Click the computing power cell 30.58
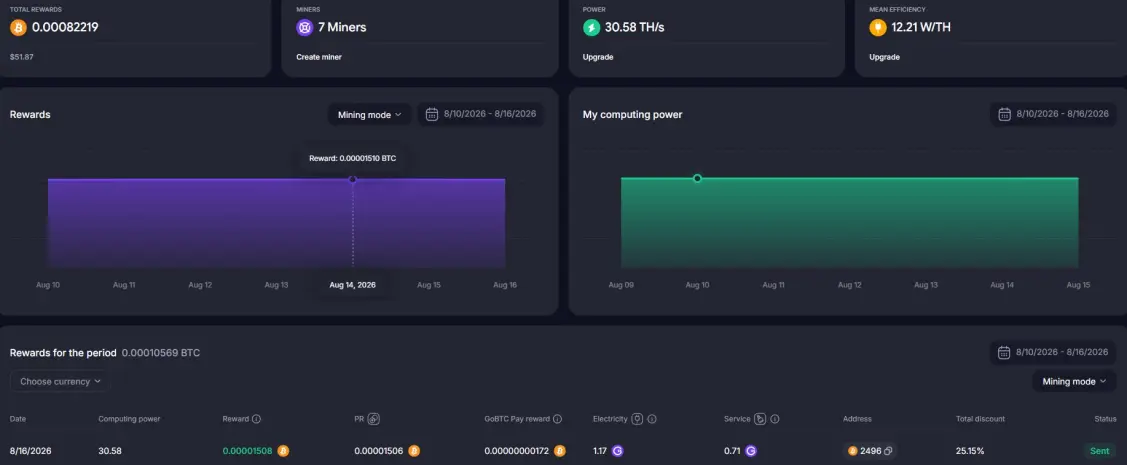The image size is (1127, 465). [x=110, y=451]
